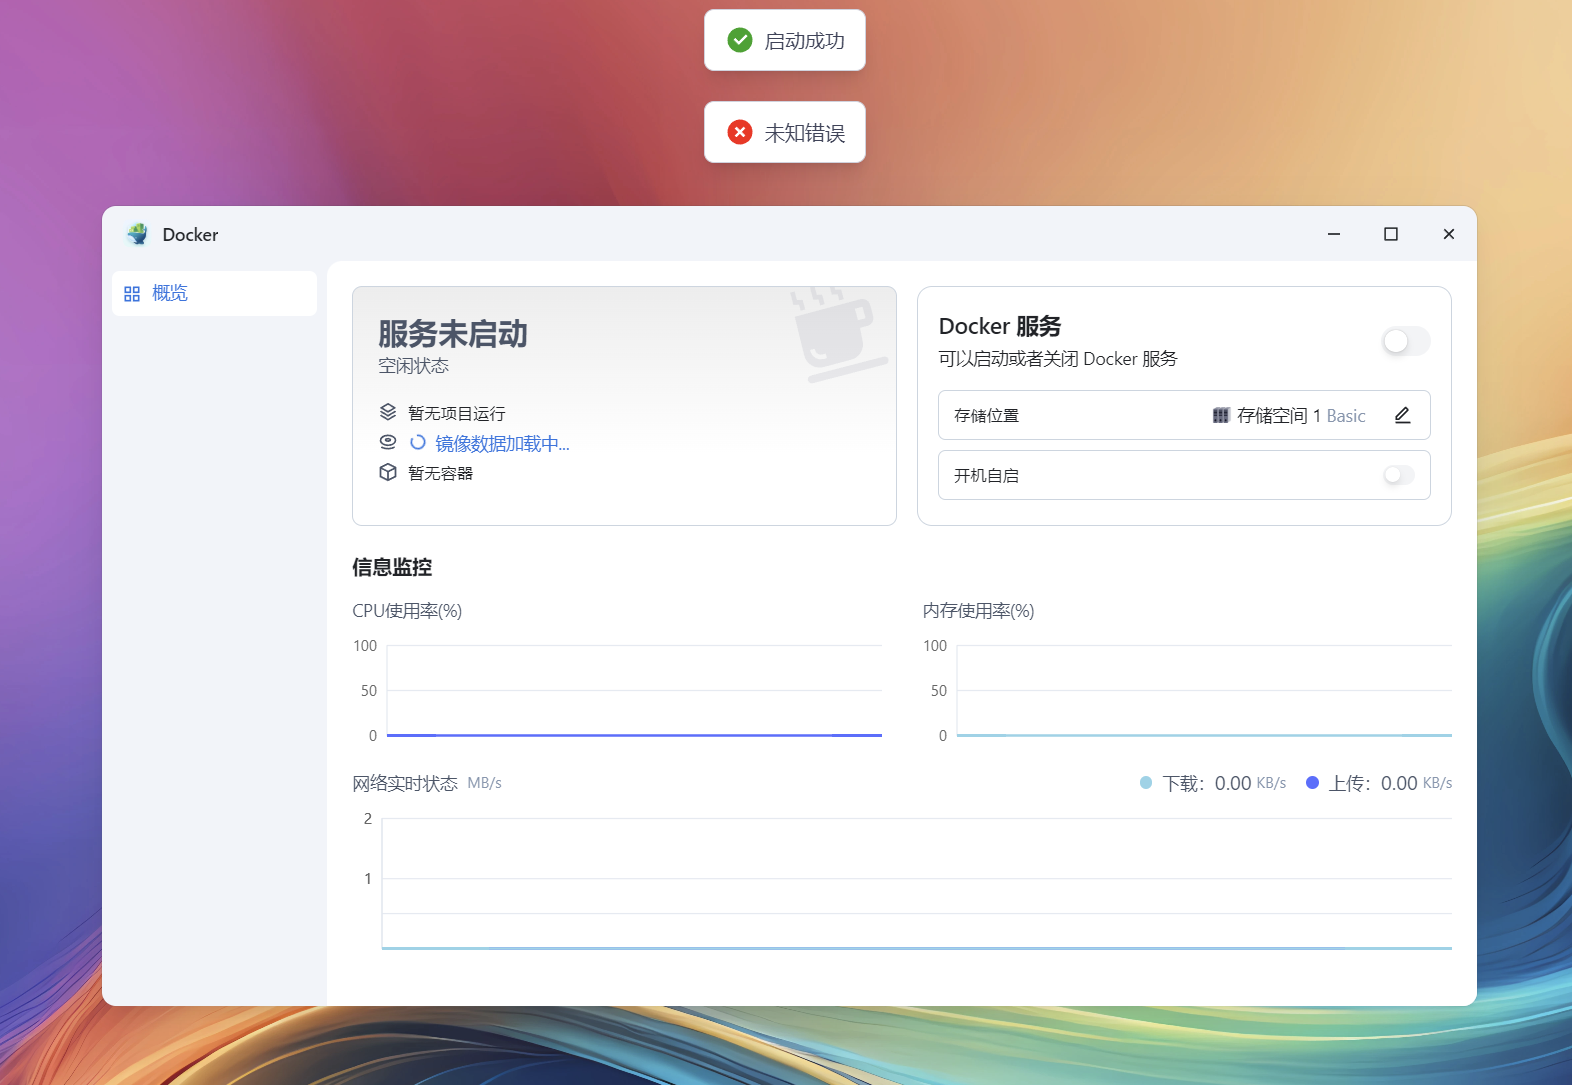Click the storage volume icon beside 存储空间 1

(1220, 415)
